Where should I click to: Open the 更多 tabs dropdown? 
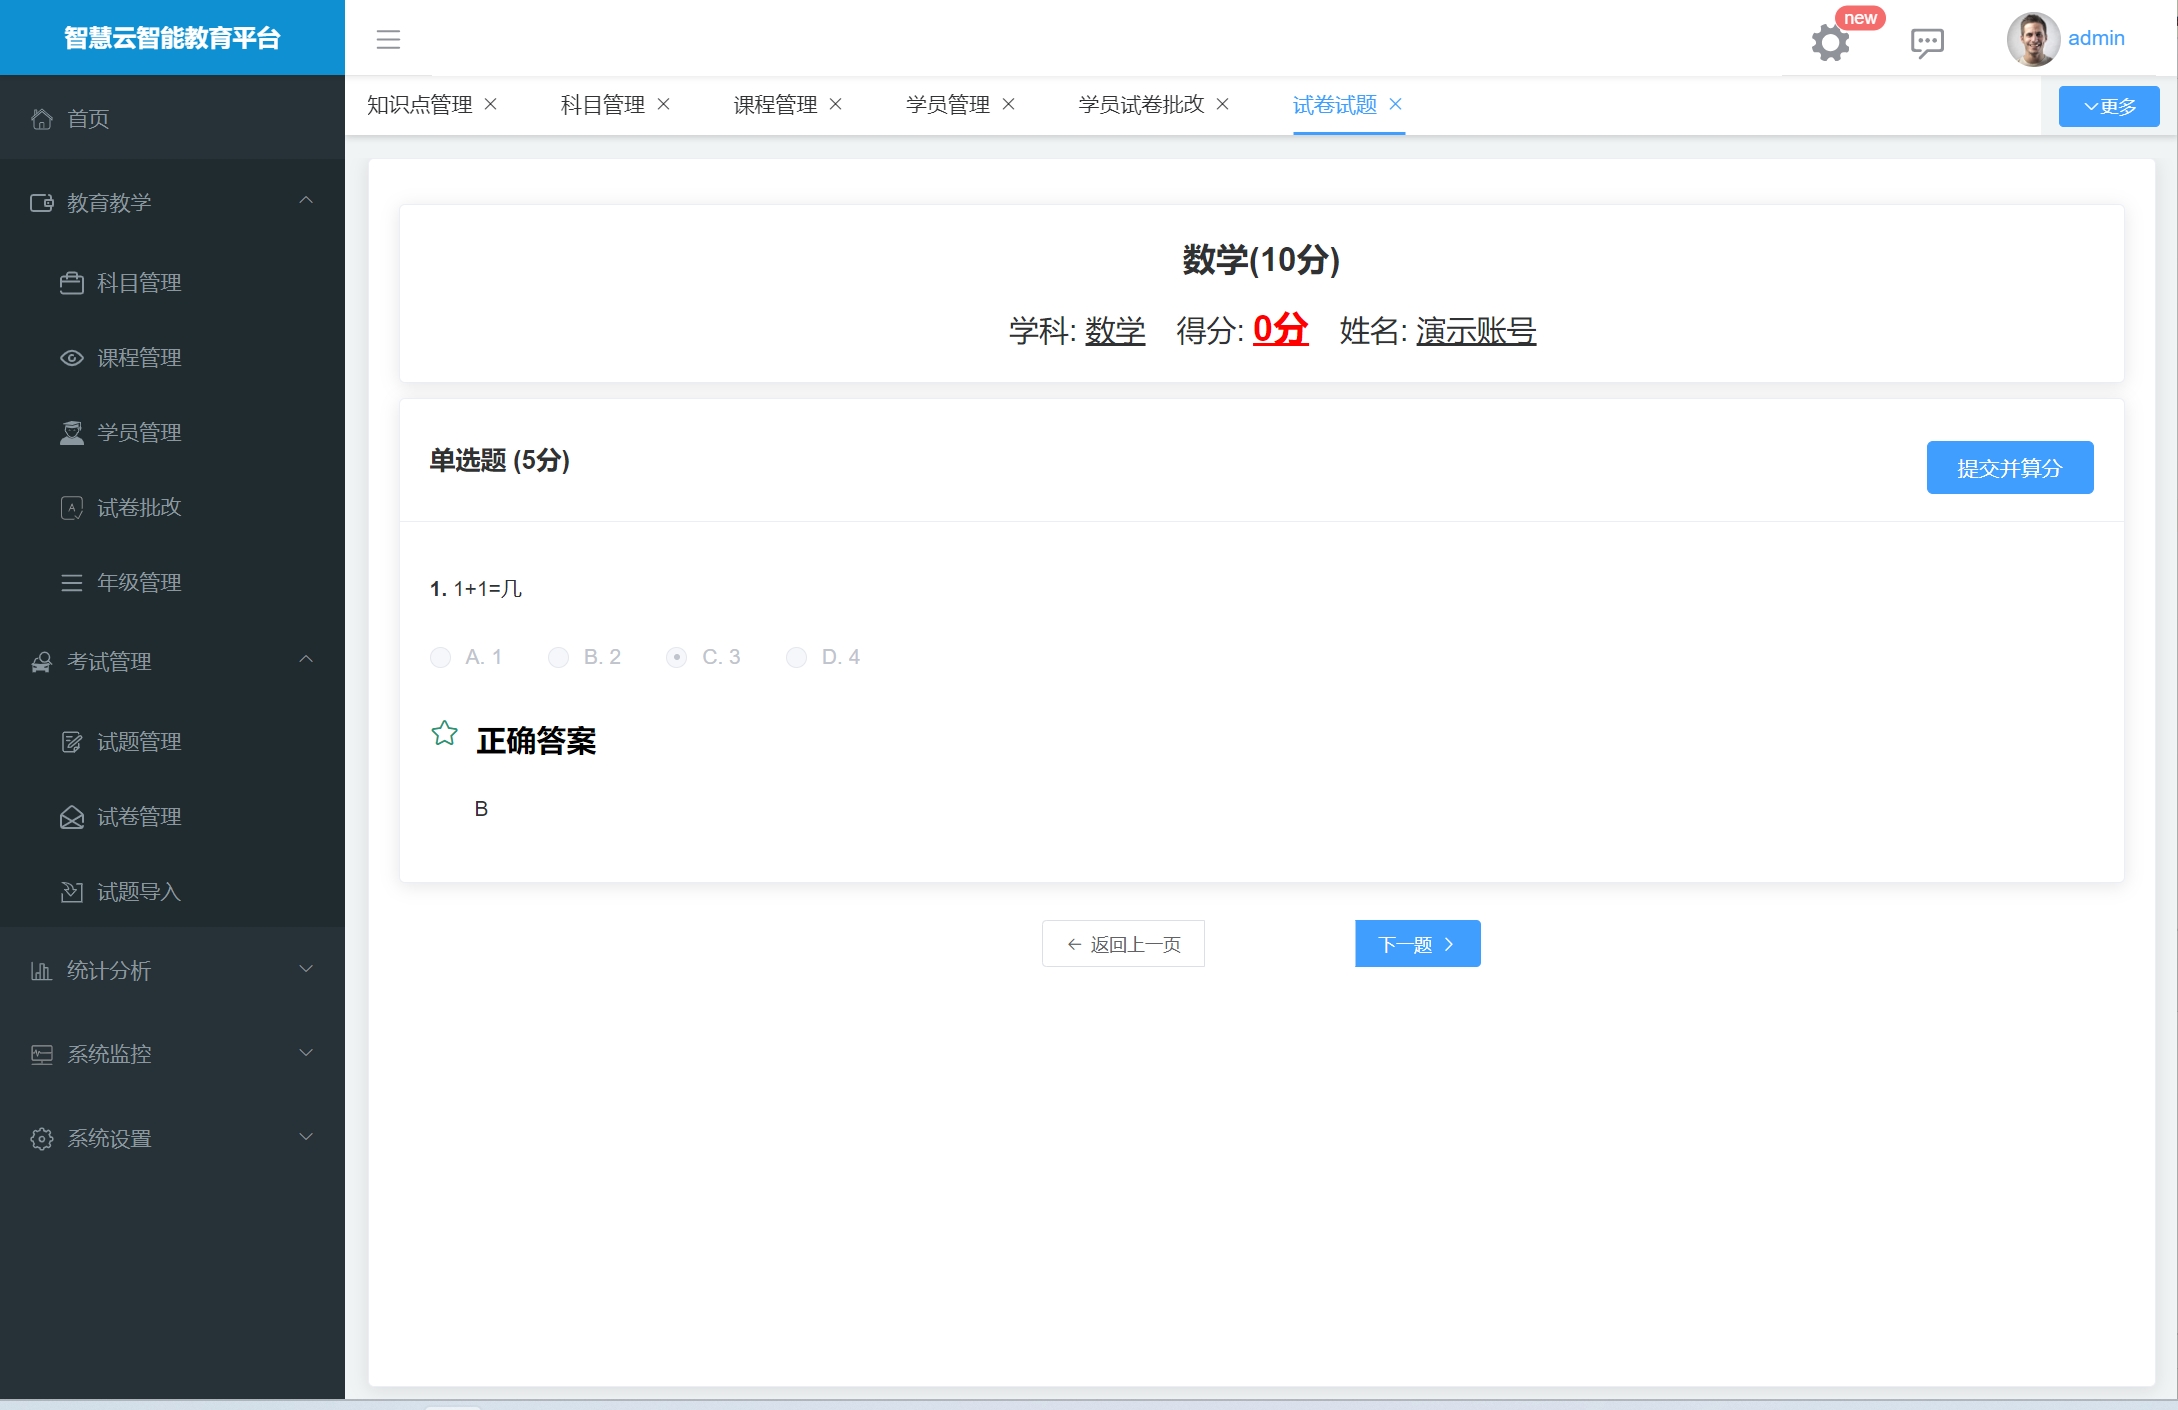[x=2108, y=106]
